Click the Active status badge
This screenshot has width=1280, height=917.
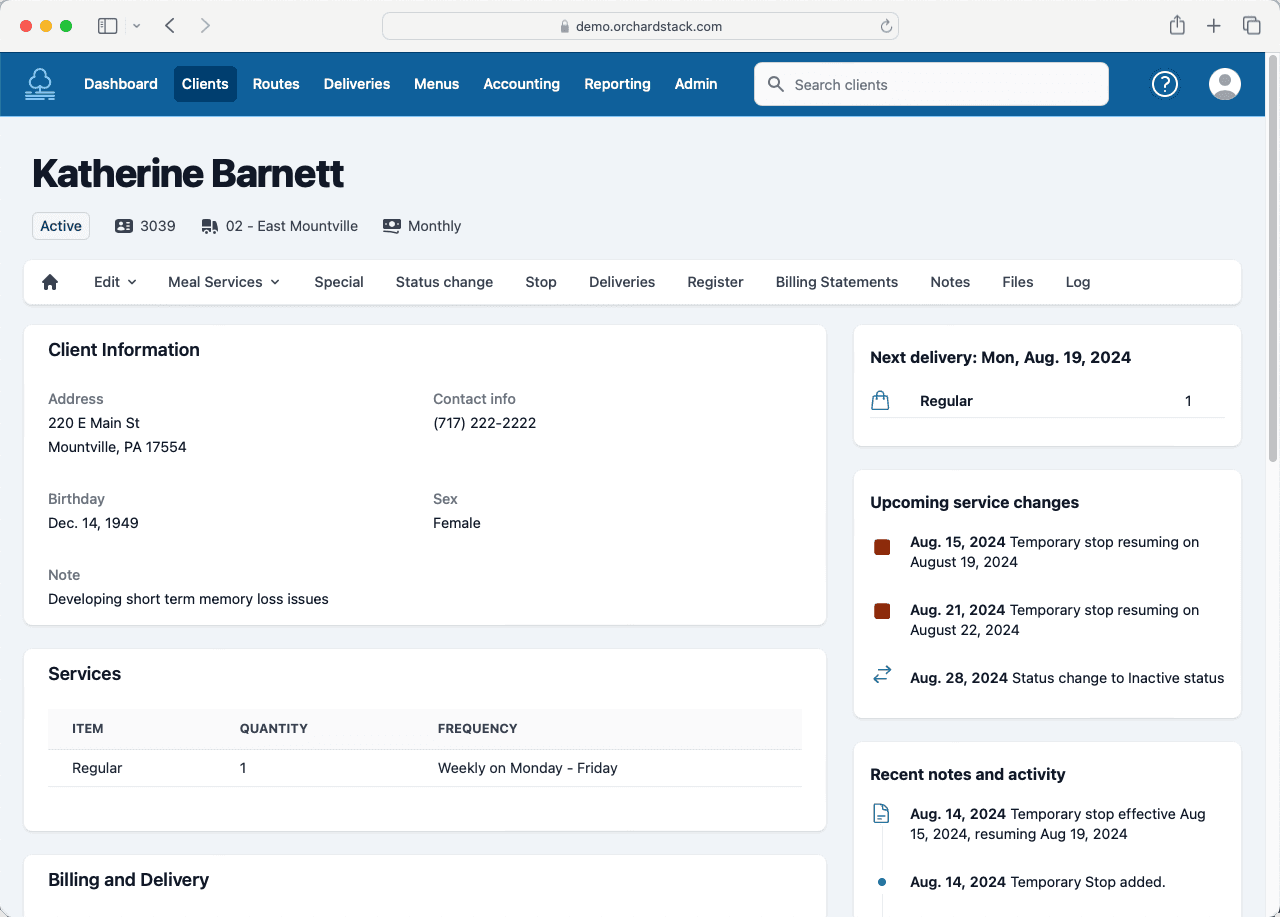[61, 226]
